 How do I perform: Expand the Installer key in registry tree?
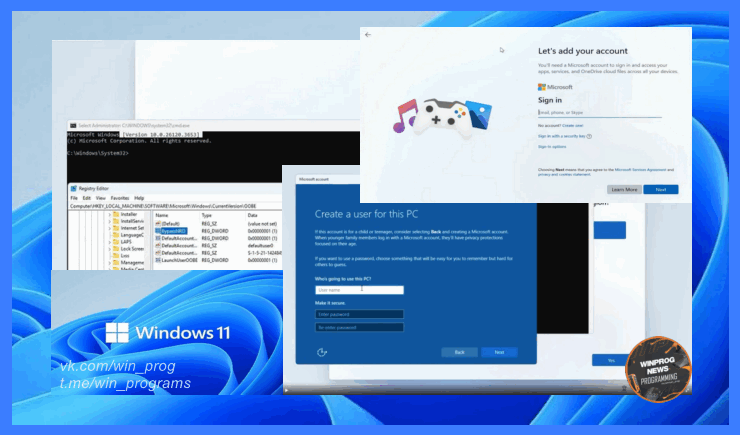tap(110, 214)
